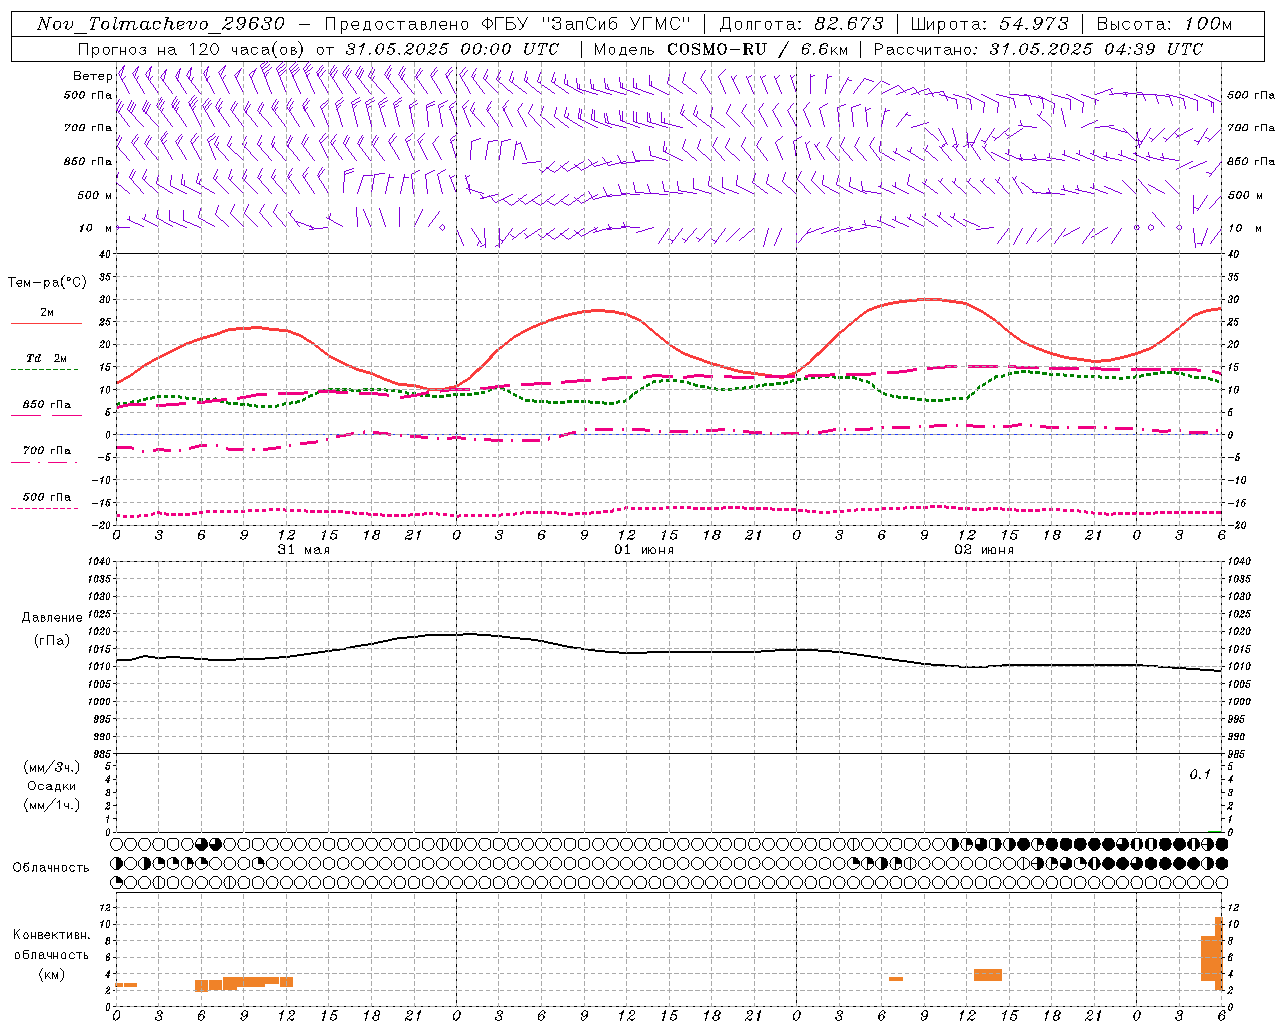Select the forecast start 31.05.2025 00:00 UTC

point(453,49)
